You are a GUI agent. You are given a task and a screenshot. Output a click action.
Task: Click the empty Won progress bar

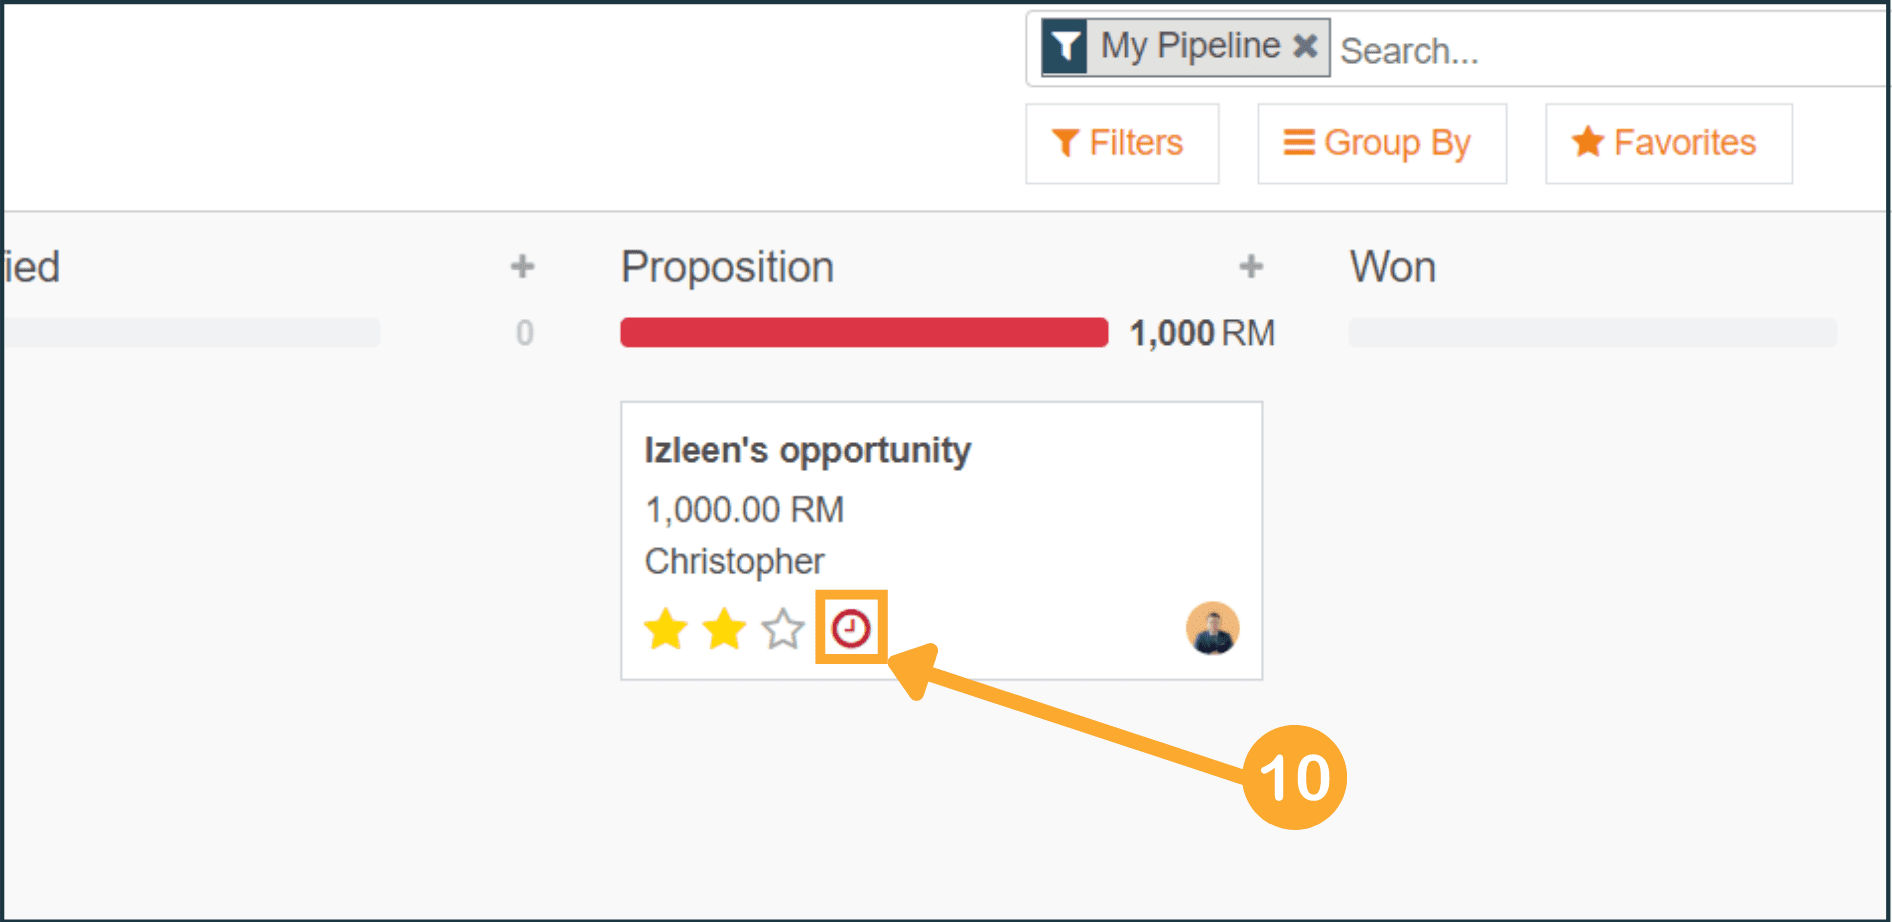tap(1592, 332)
